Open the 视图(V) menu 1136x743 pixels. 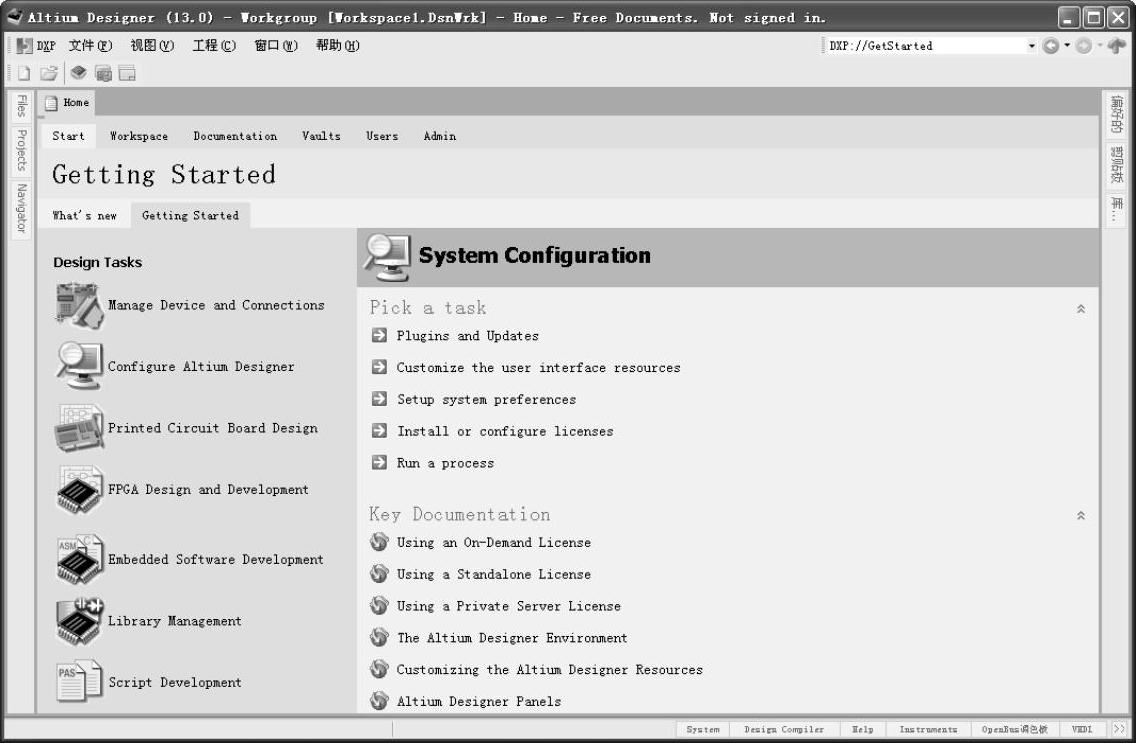152,46
